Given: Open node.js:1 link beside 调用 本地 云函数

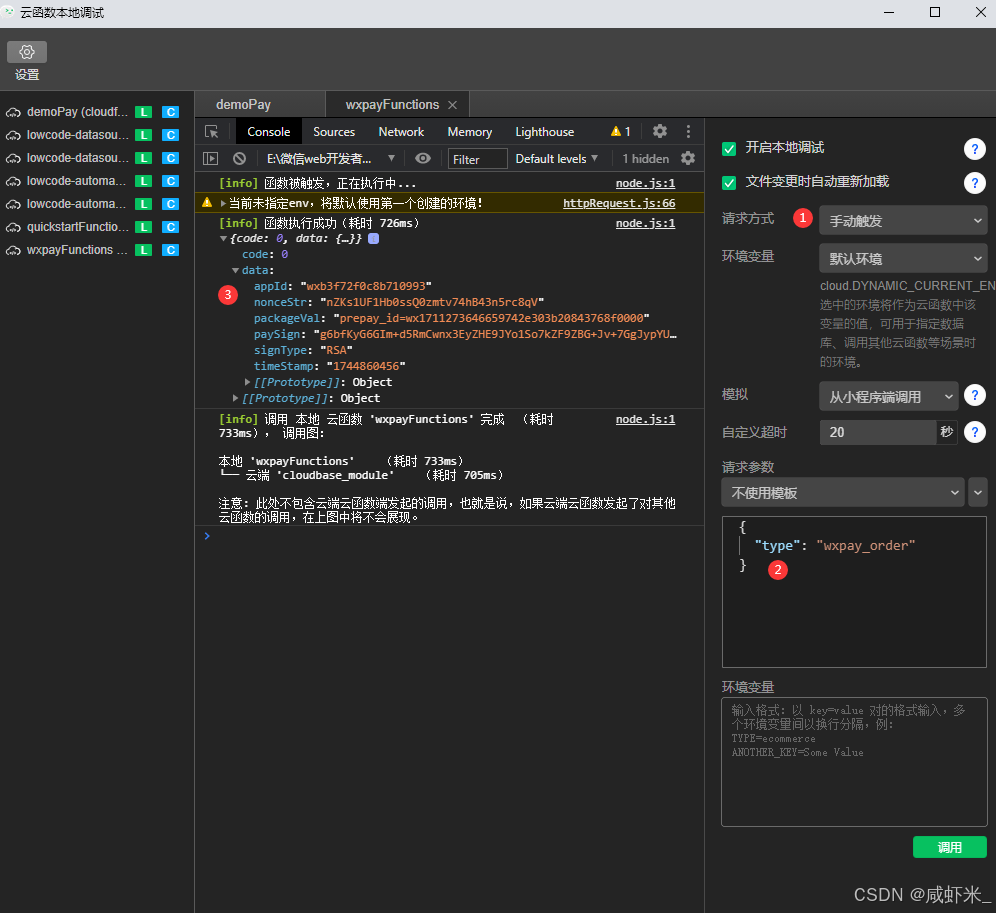Looking at the screenshot, I should (x=645, y=419).
